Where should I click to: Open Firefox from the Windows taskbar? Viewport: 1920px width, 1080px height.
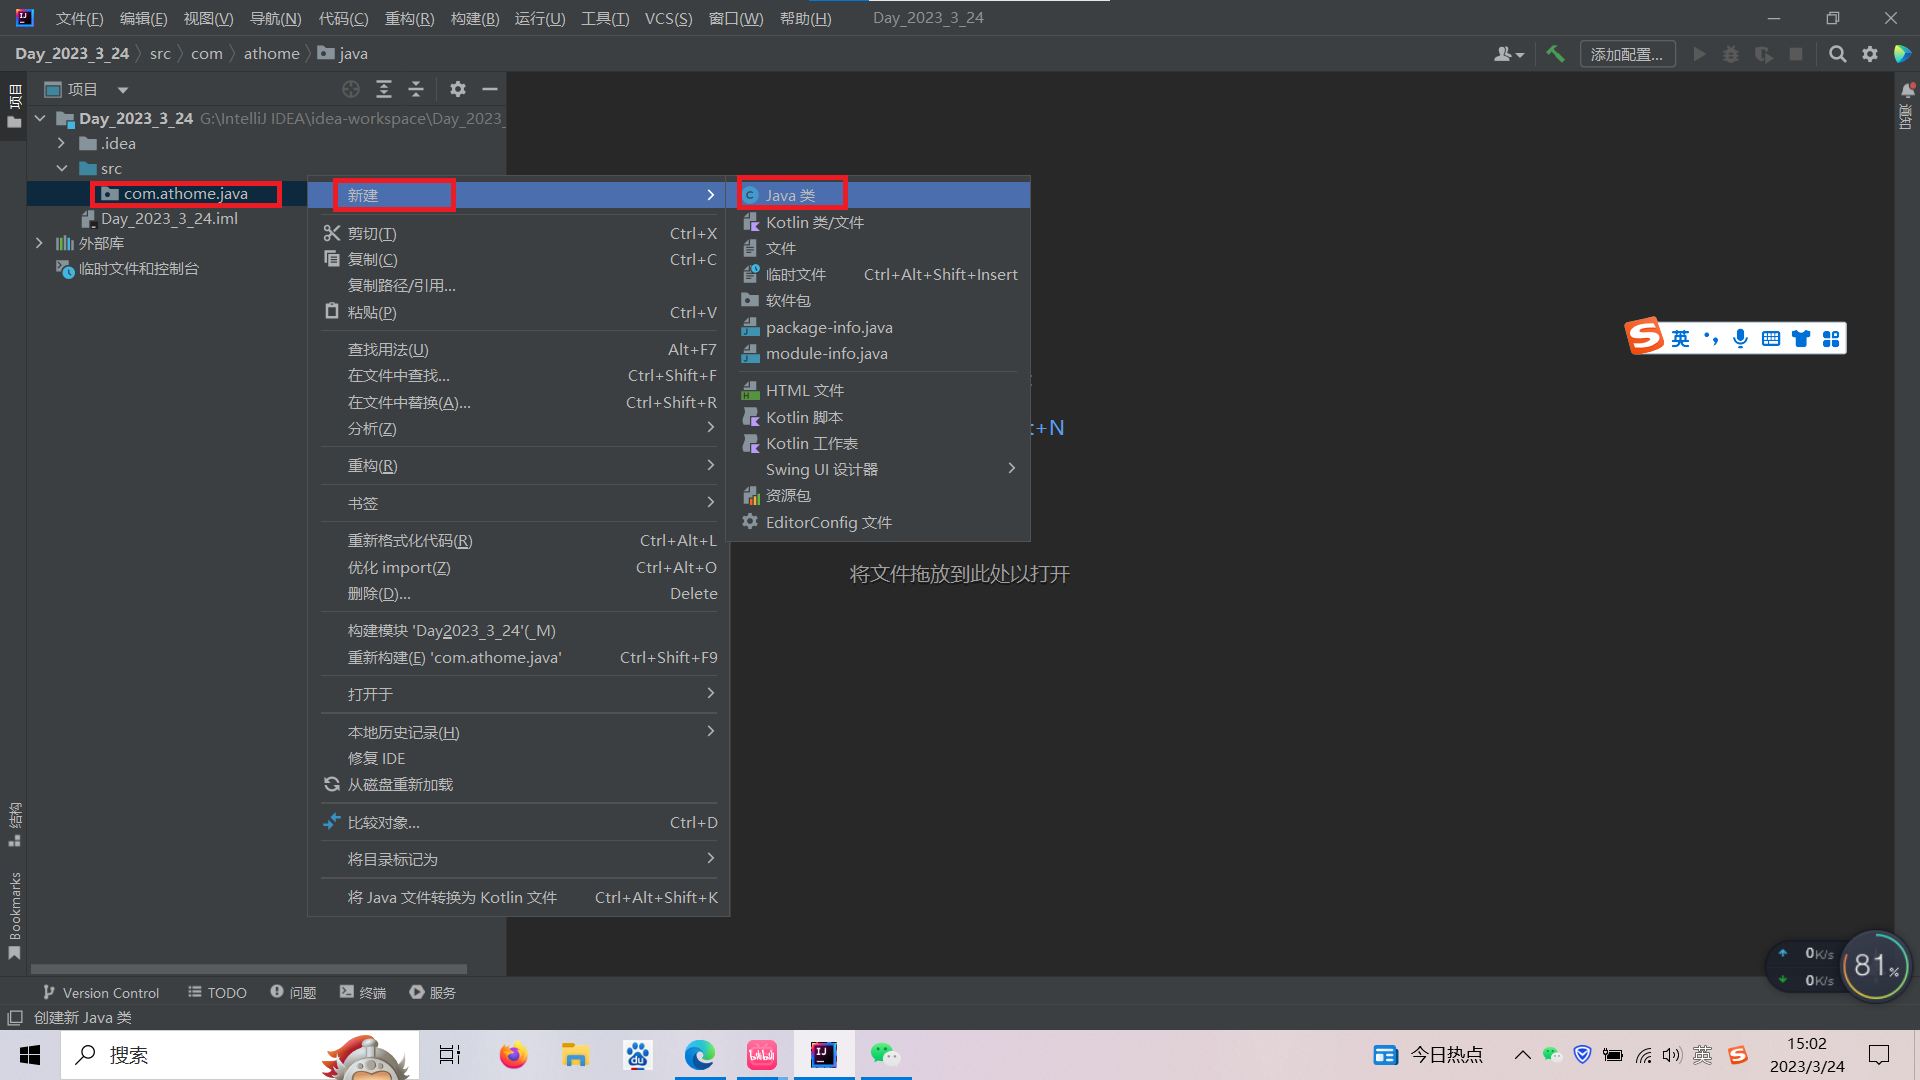pyautogui.click(x=513, y=1055)
